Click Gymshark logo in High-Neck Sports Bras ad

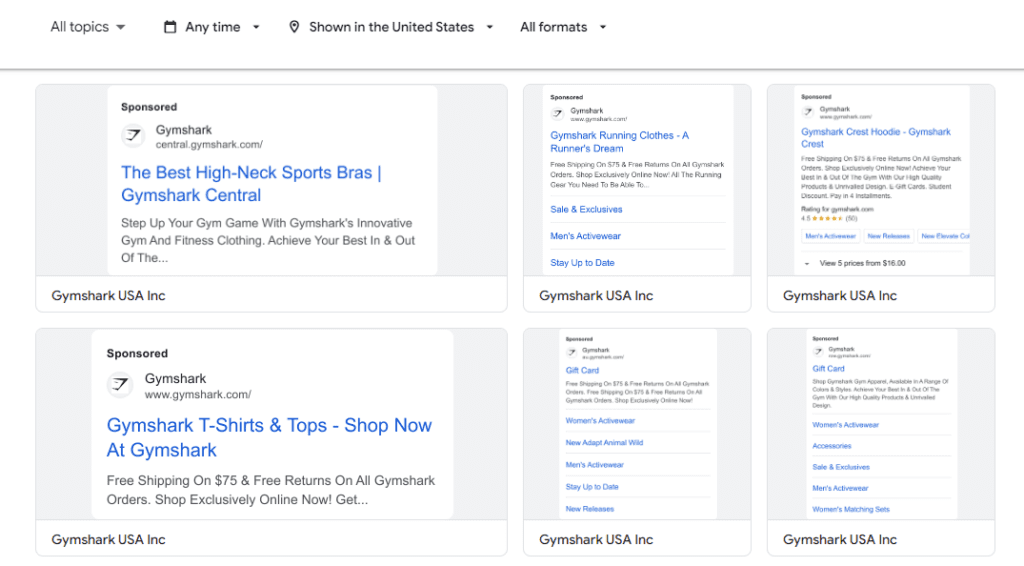coord(133,136)
